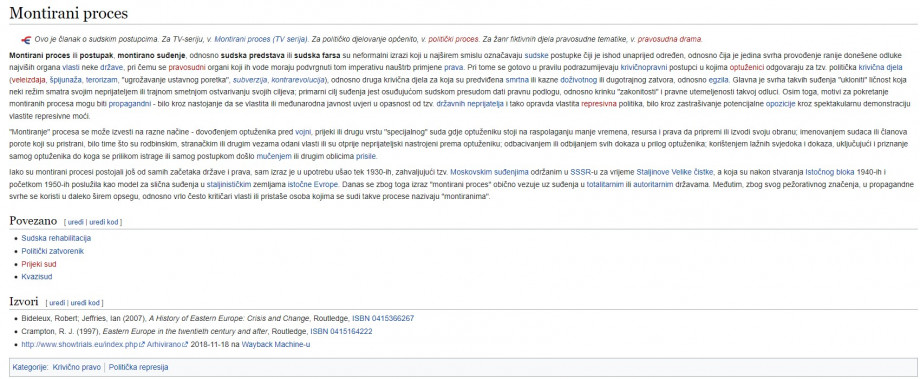Follow the 'istočne Evrope' link
This screenshot has height=379, width=920.
tap(313, 184)
